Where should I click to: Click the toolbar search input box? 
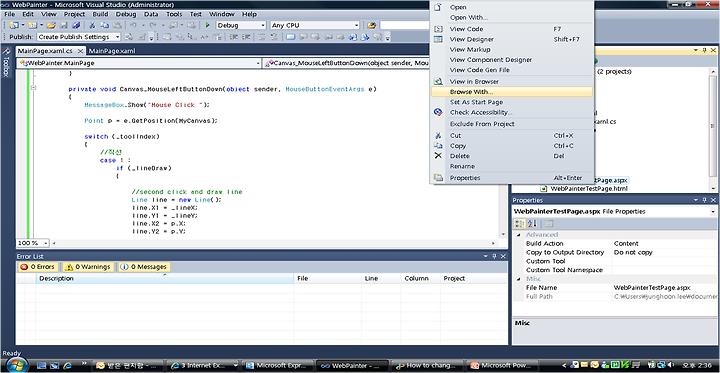(405, 25)
